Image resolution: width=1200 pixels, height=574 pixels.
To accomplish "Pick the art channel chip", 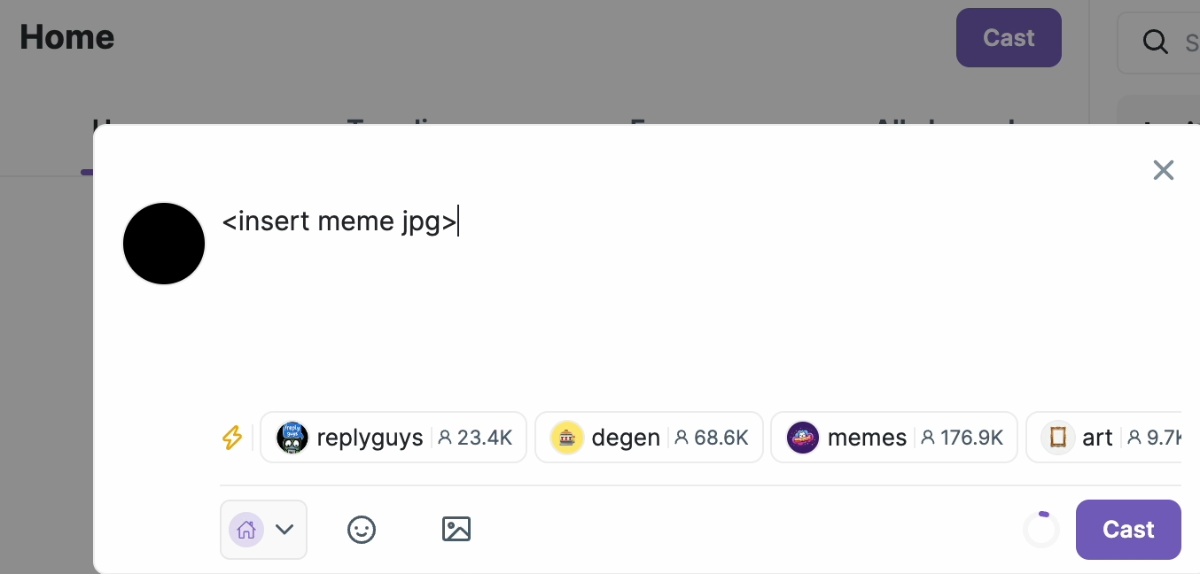I will click(1104, 437).
